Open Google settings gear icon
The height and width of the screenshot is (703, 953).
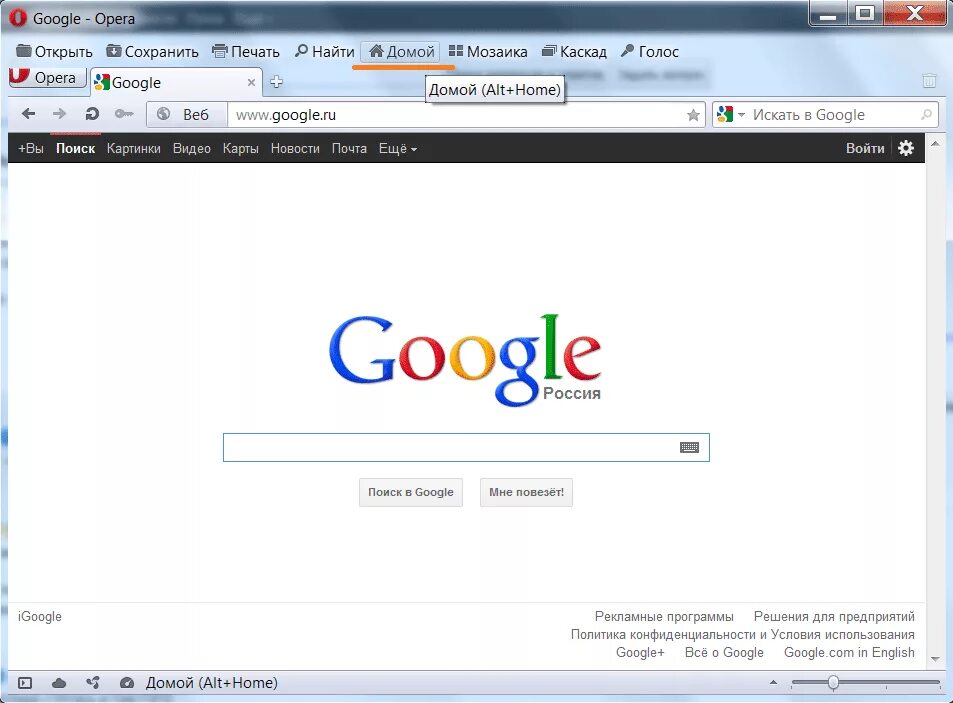tap(906, 148)
